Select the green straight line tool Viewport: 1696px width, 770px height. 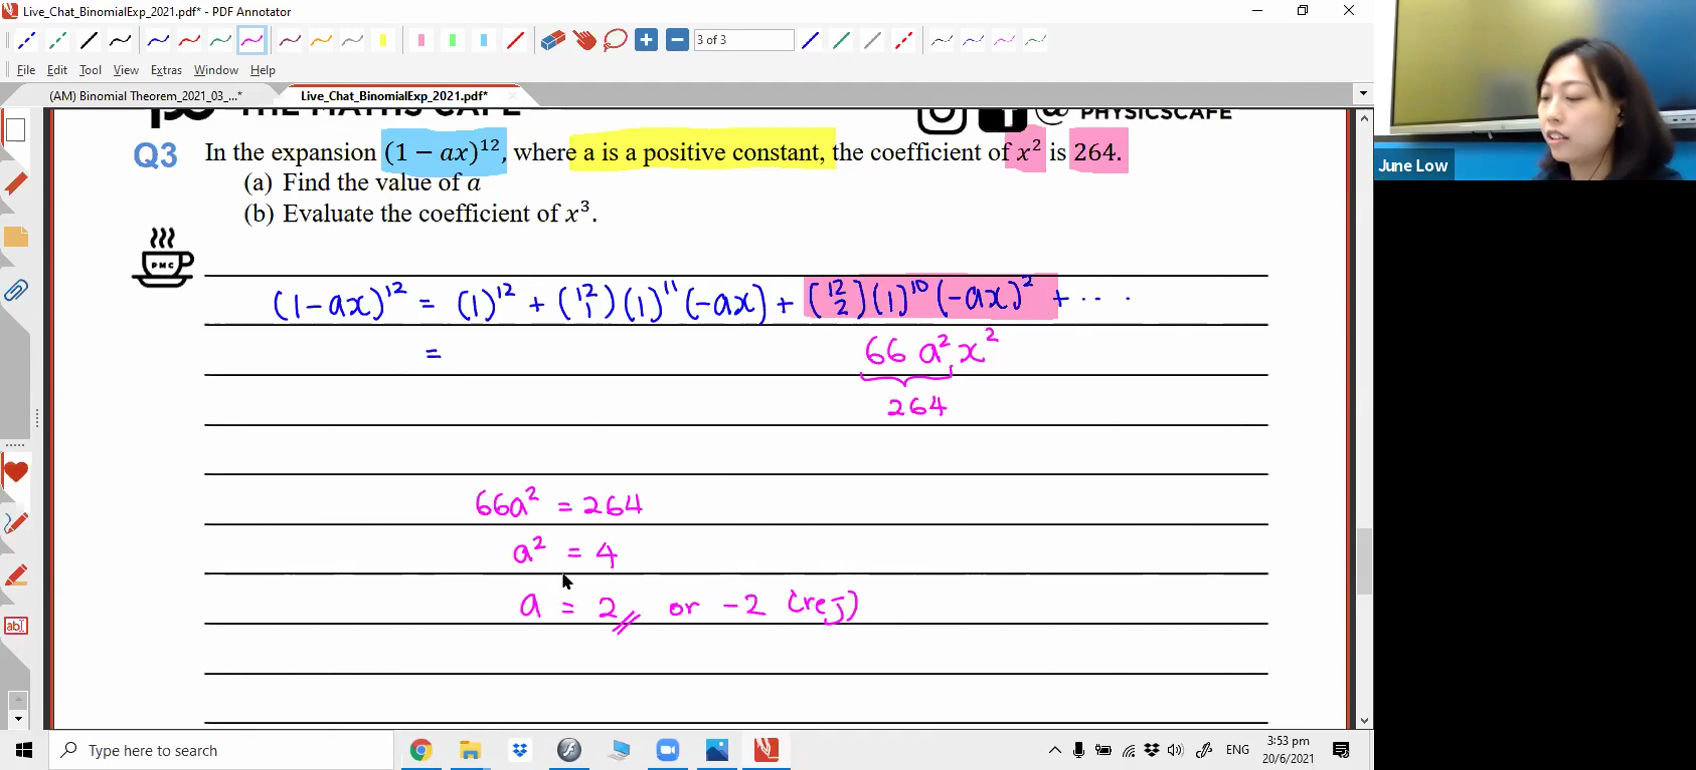pyautogui.click(x=841, y=41)
